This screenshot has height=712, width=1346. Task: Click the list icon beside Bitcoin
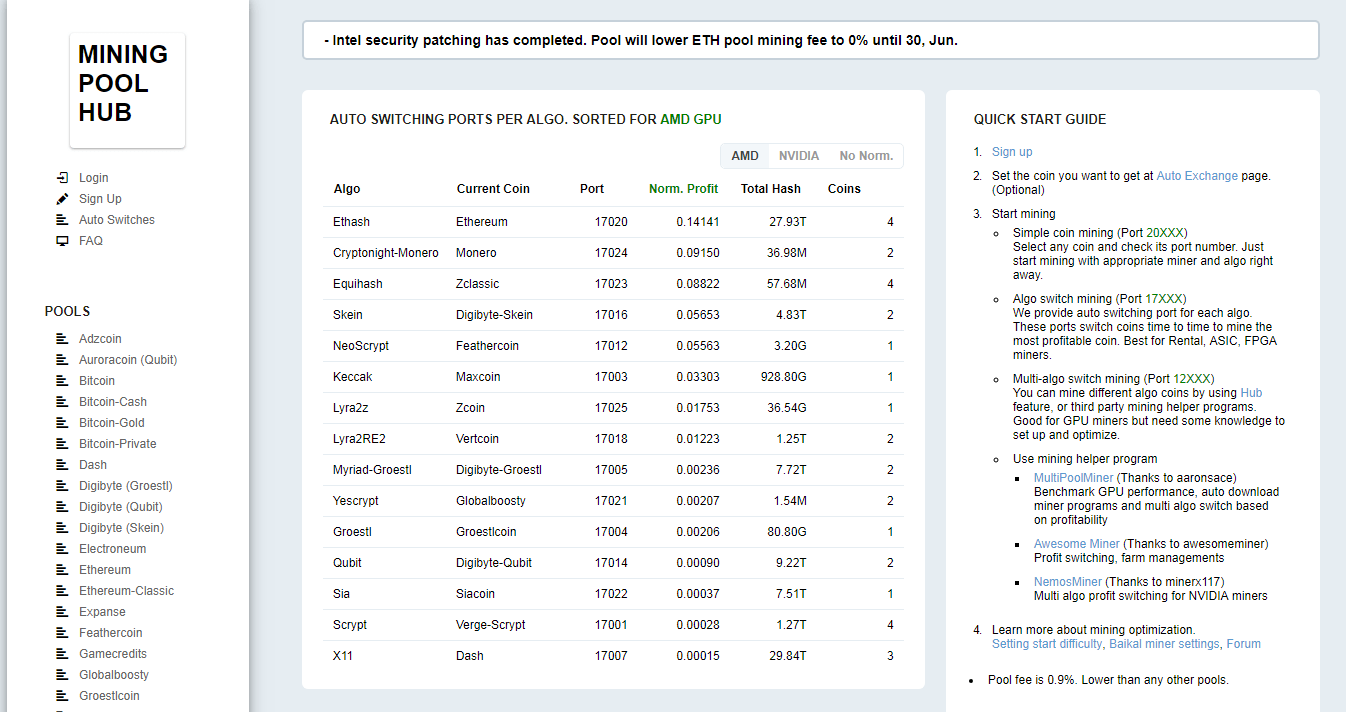[62, 381]
